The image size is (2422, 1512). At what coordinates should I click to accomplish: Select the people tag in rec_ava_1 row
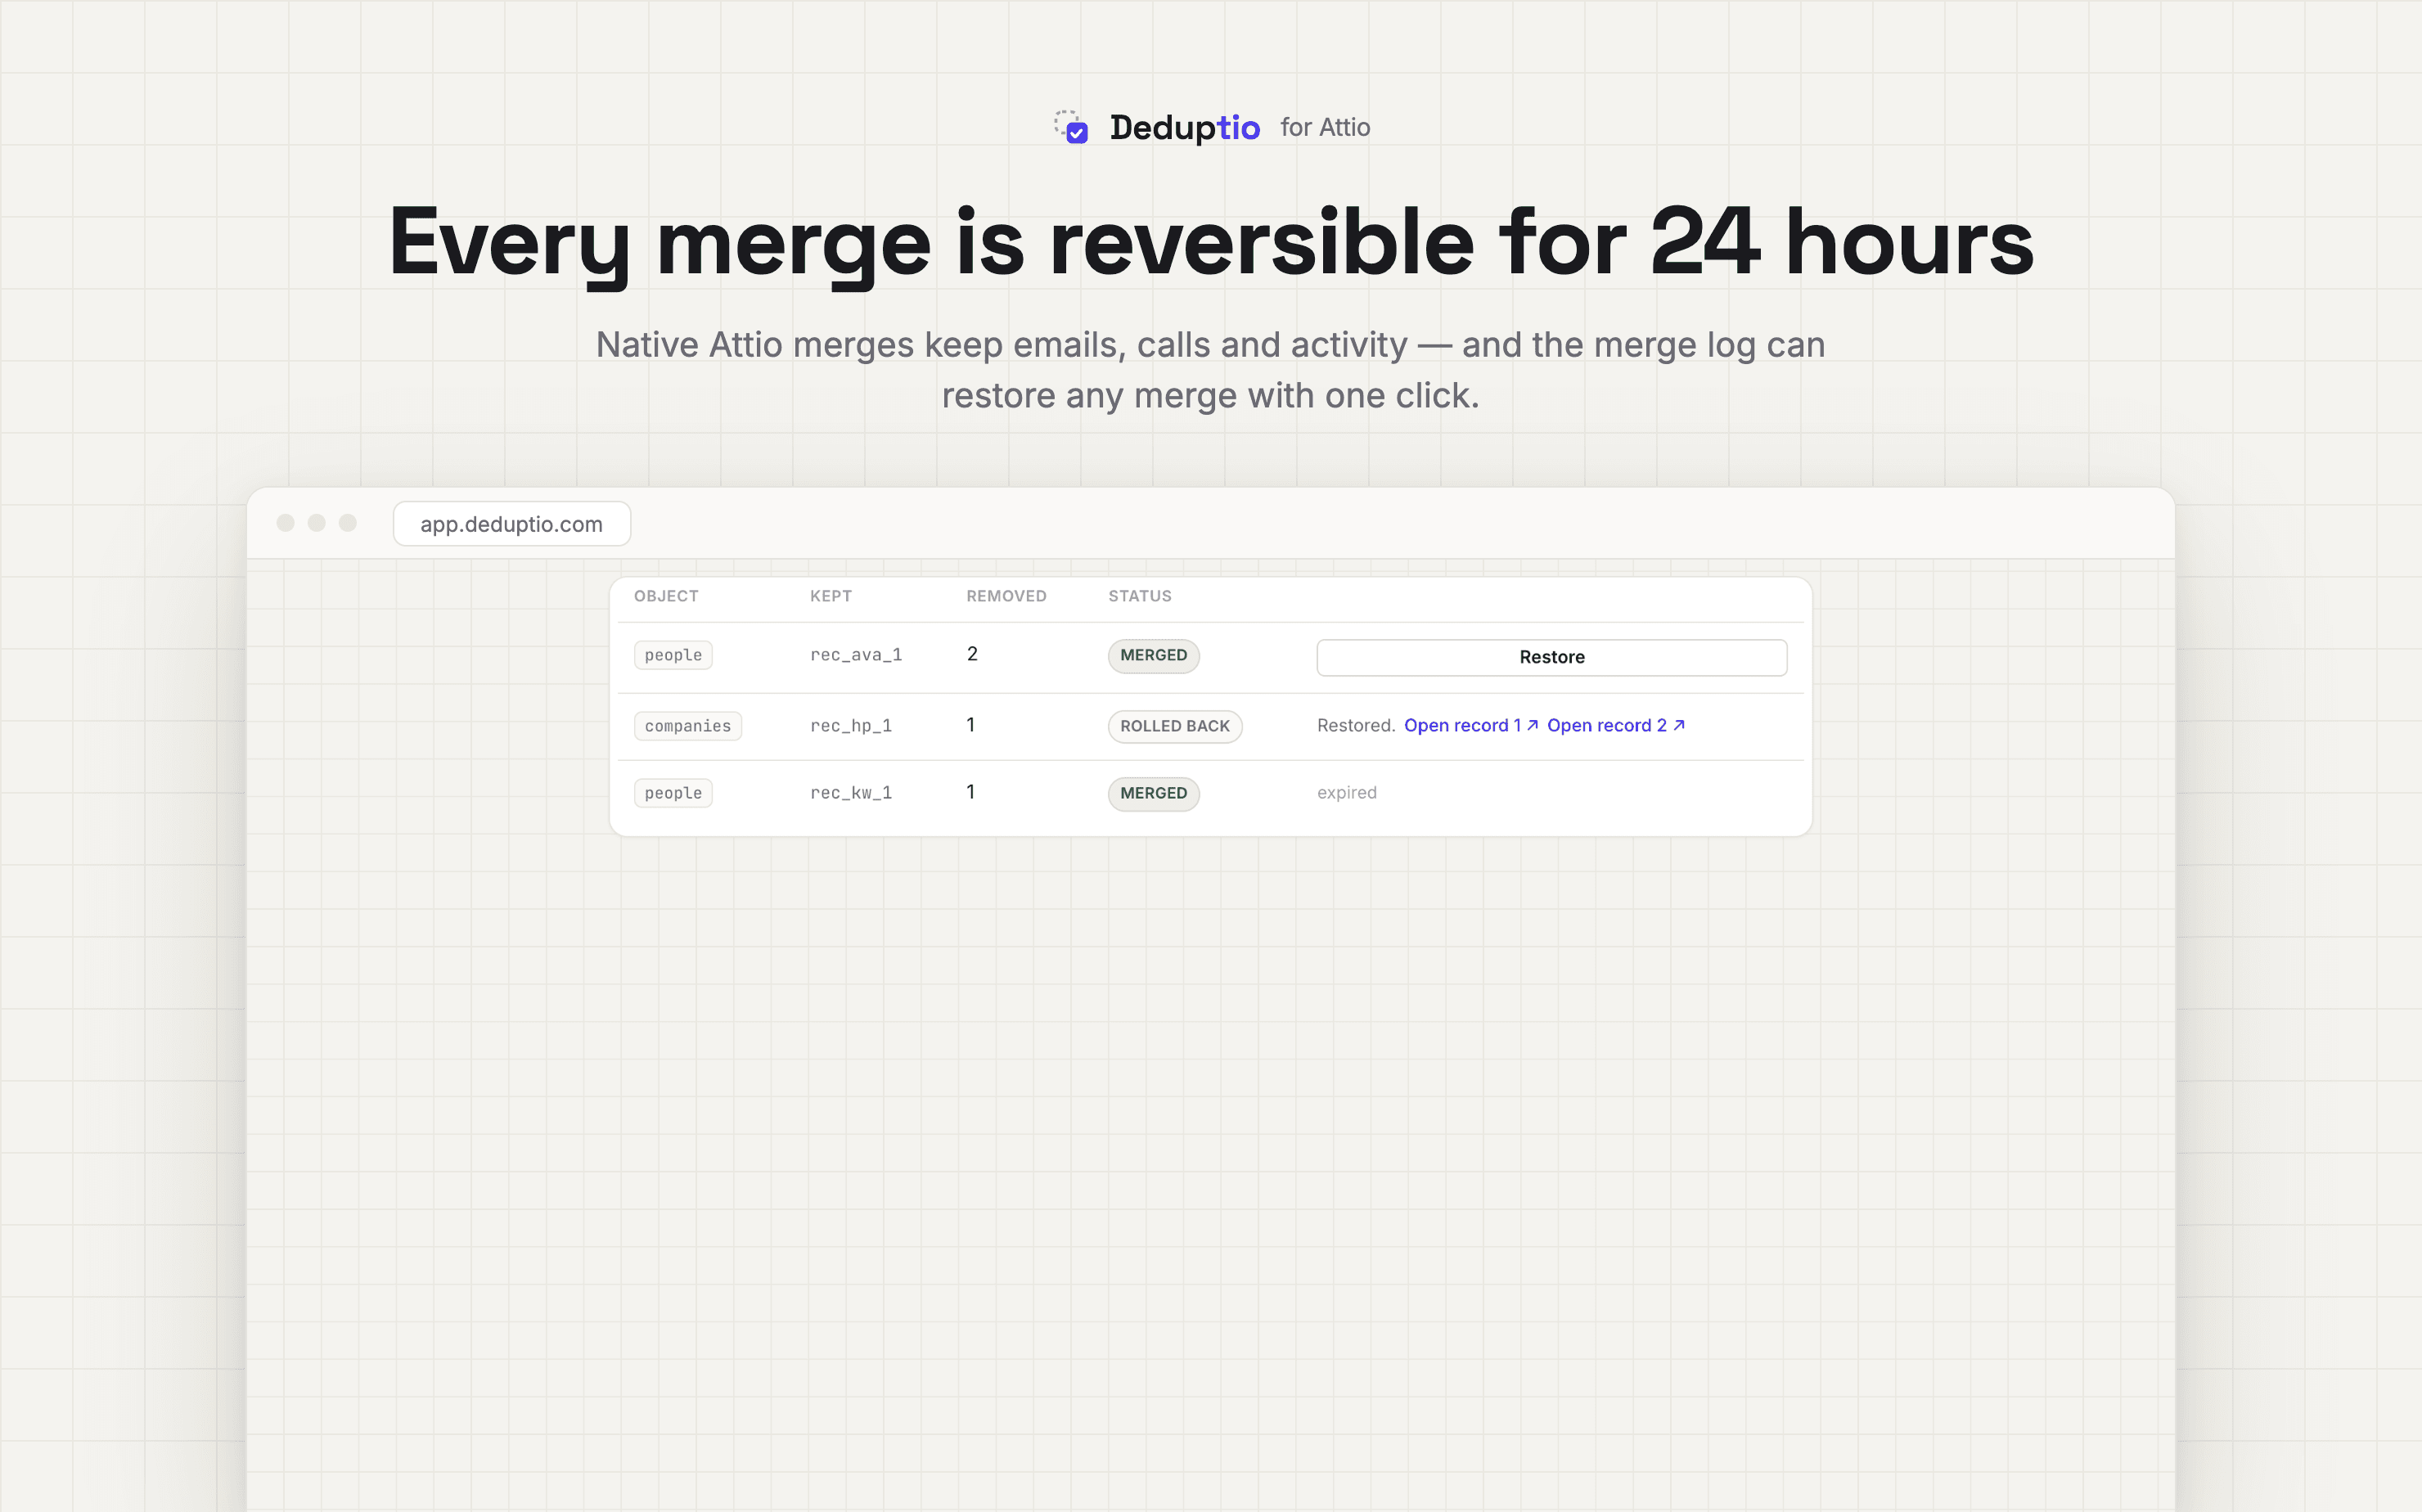pos(673,655)
